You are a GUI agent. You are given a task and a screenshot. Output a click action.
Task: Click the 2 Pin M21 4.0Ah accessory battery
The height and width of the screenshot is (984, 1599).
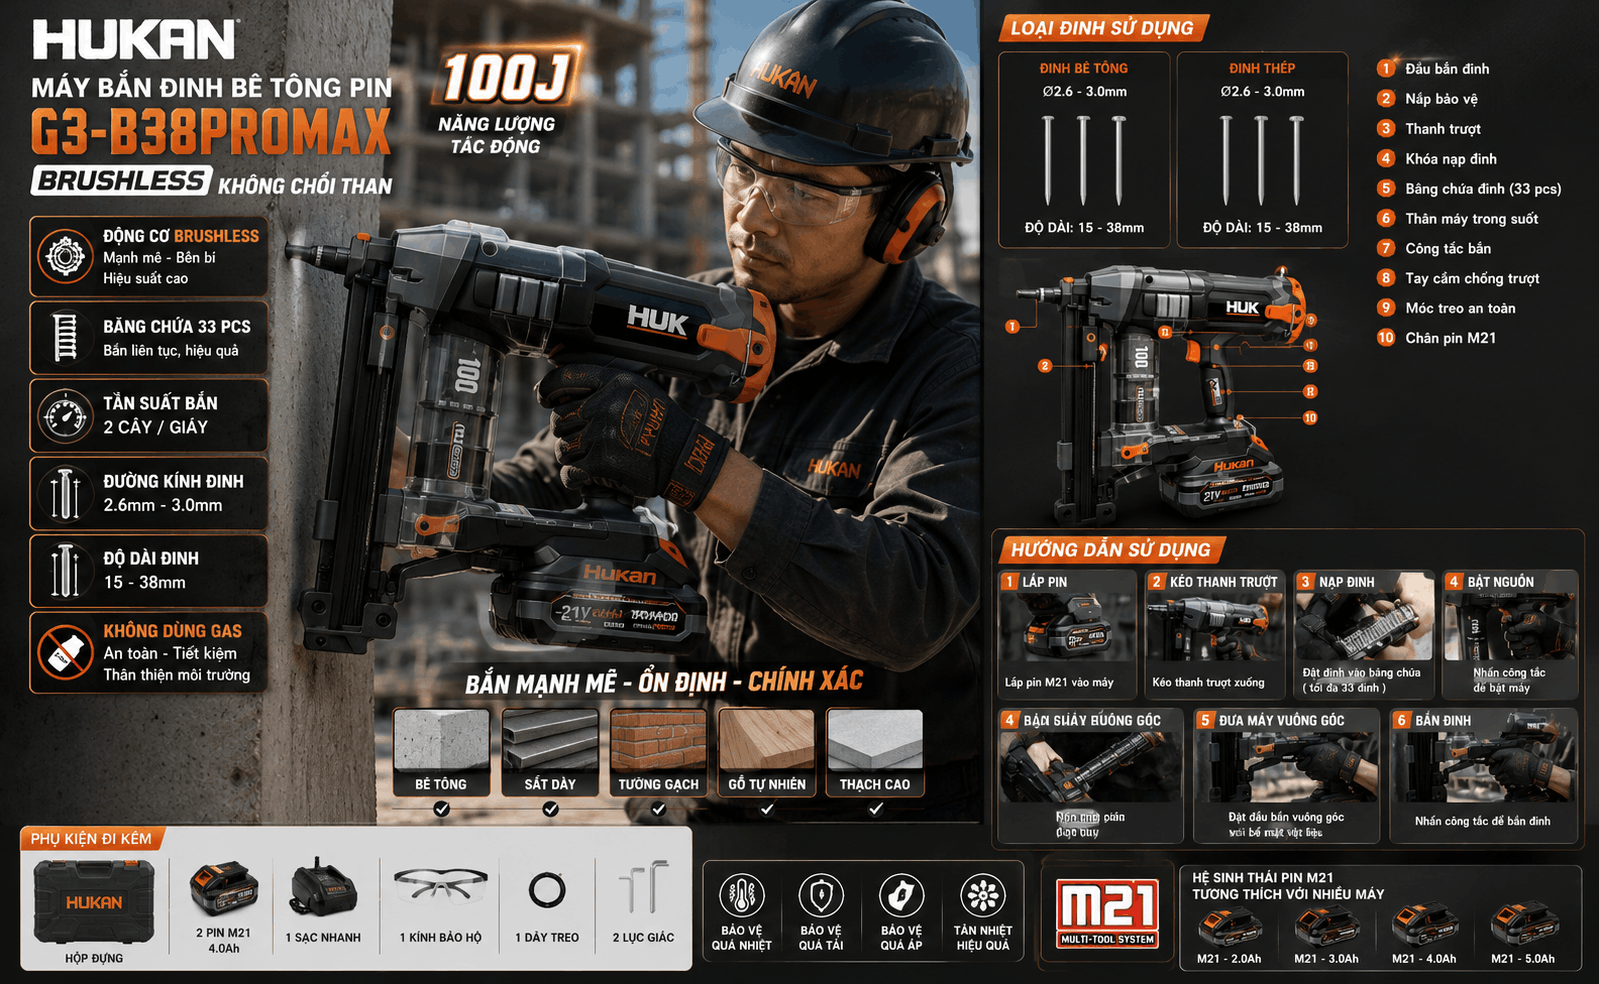click(224, 888)
